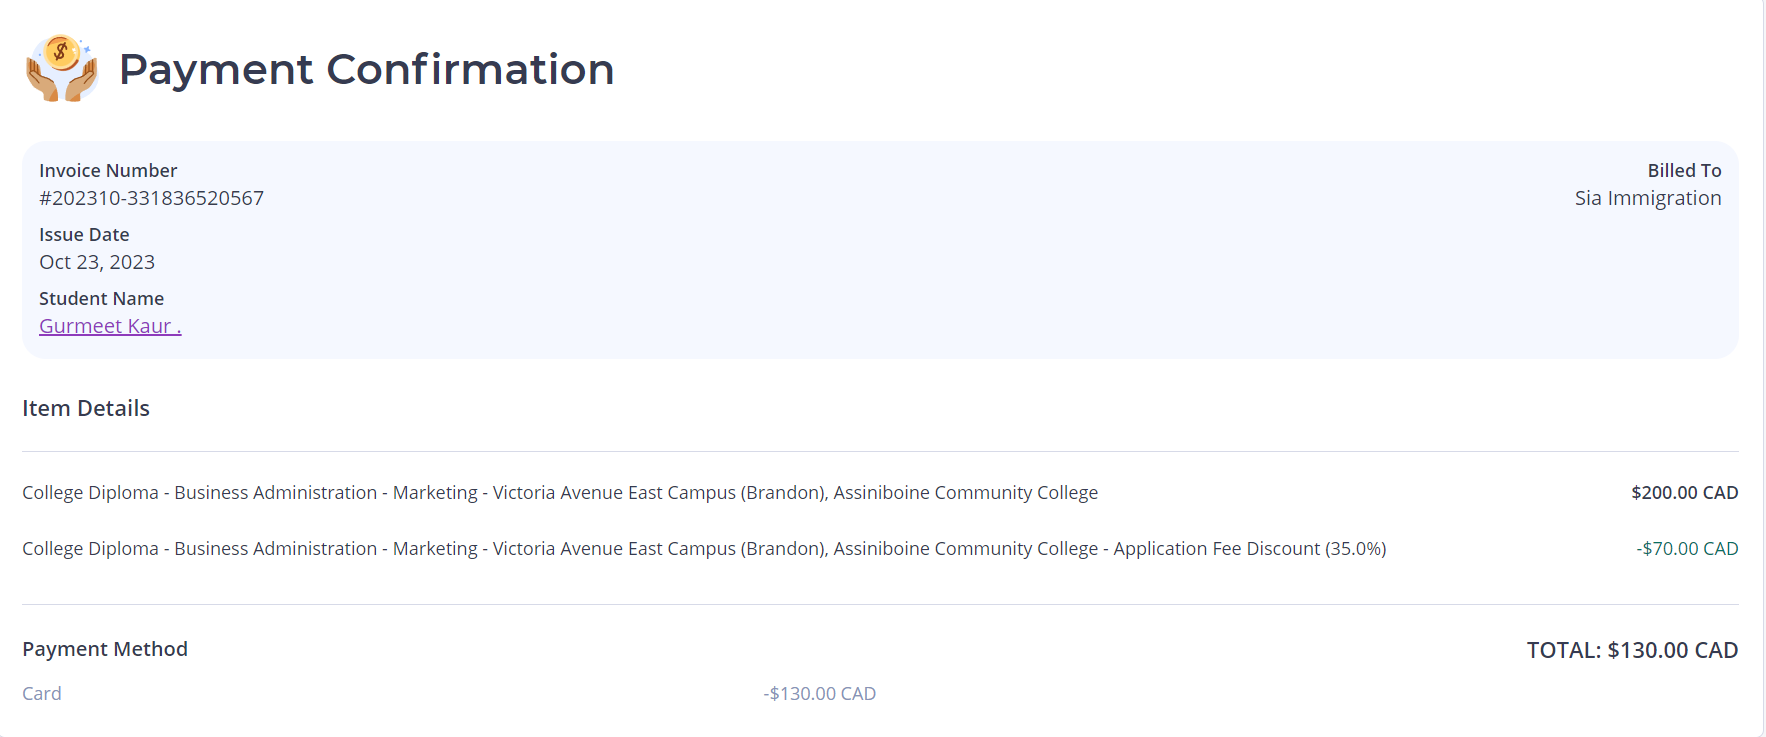The width and height of the screenshot is (1766, 737).
Task: Click the Oct 23, 2023 issue date
Action: point(97,262)
